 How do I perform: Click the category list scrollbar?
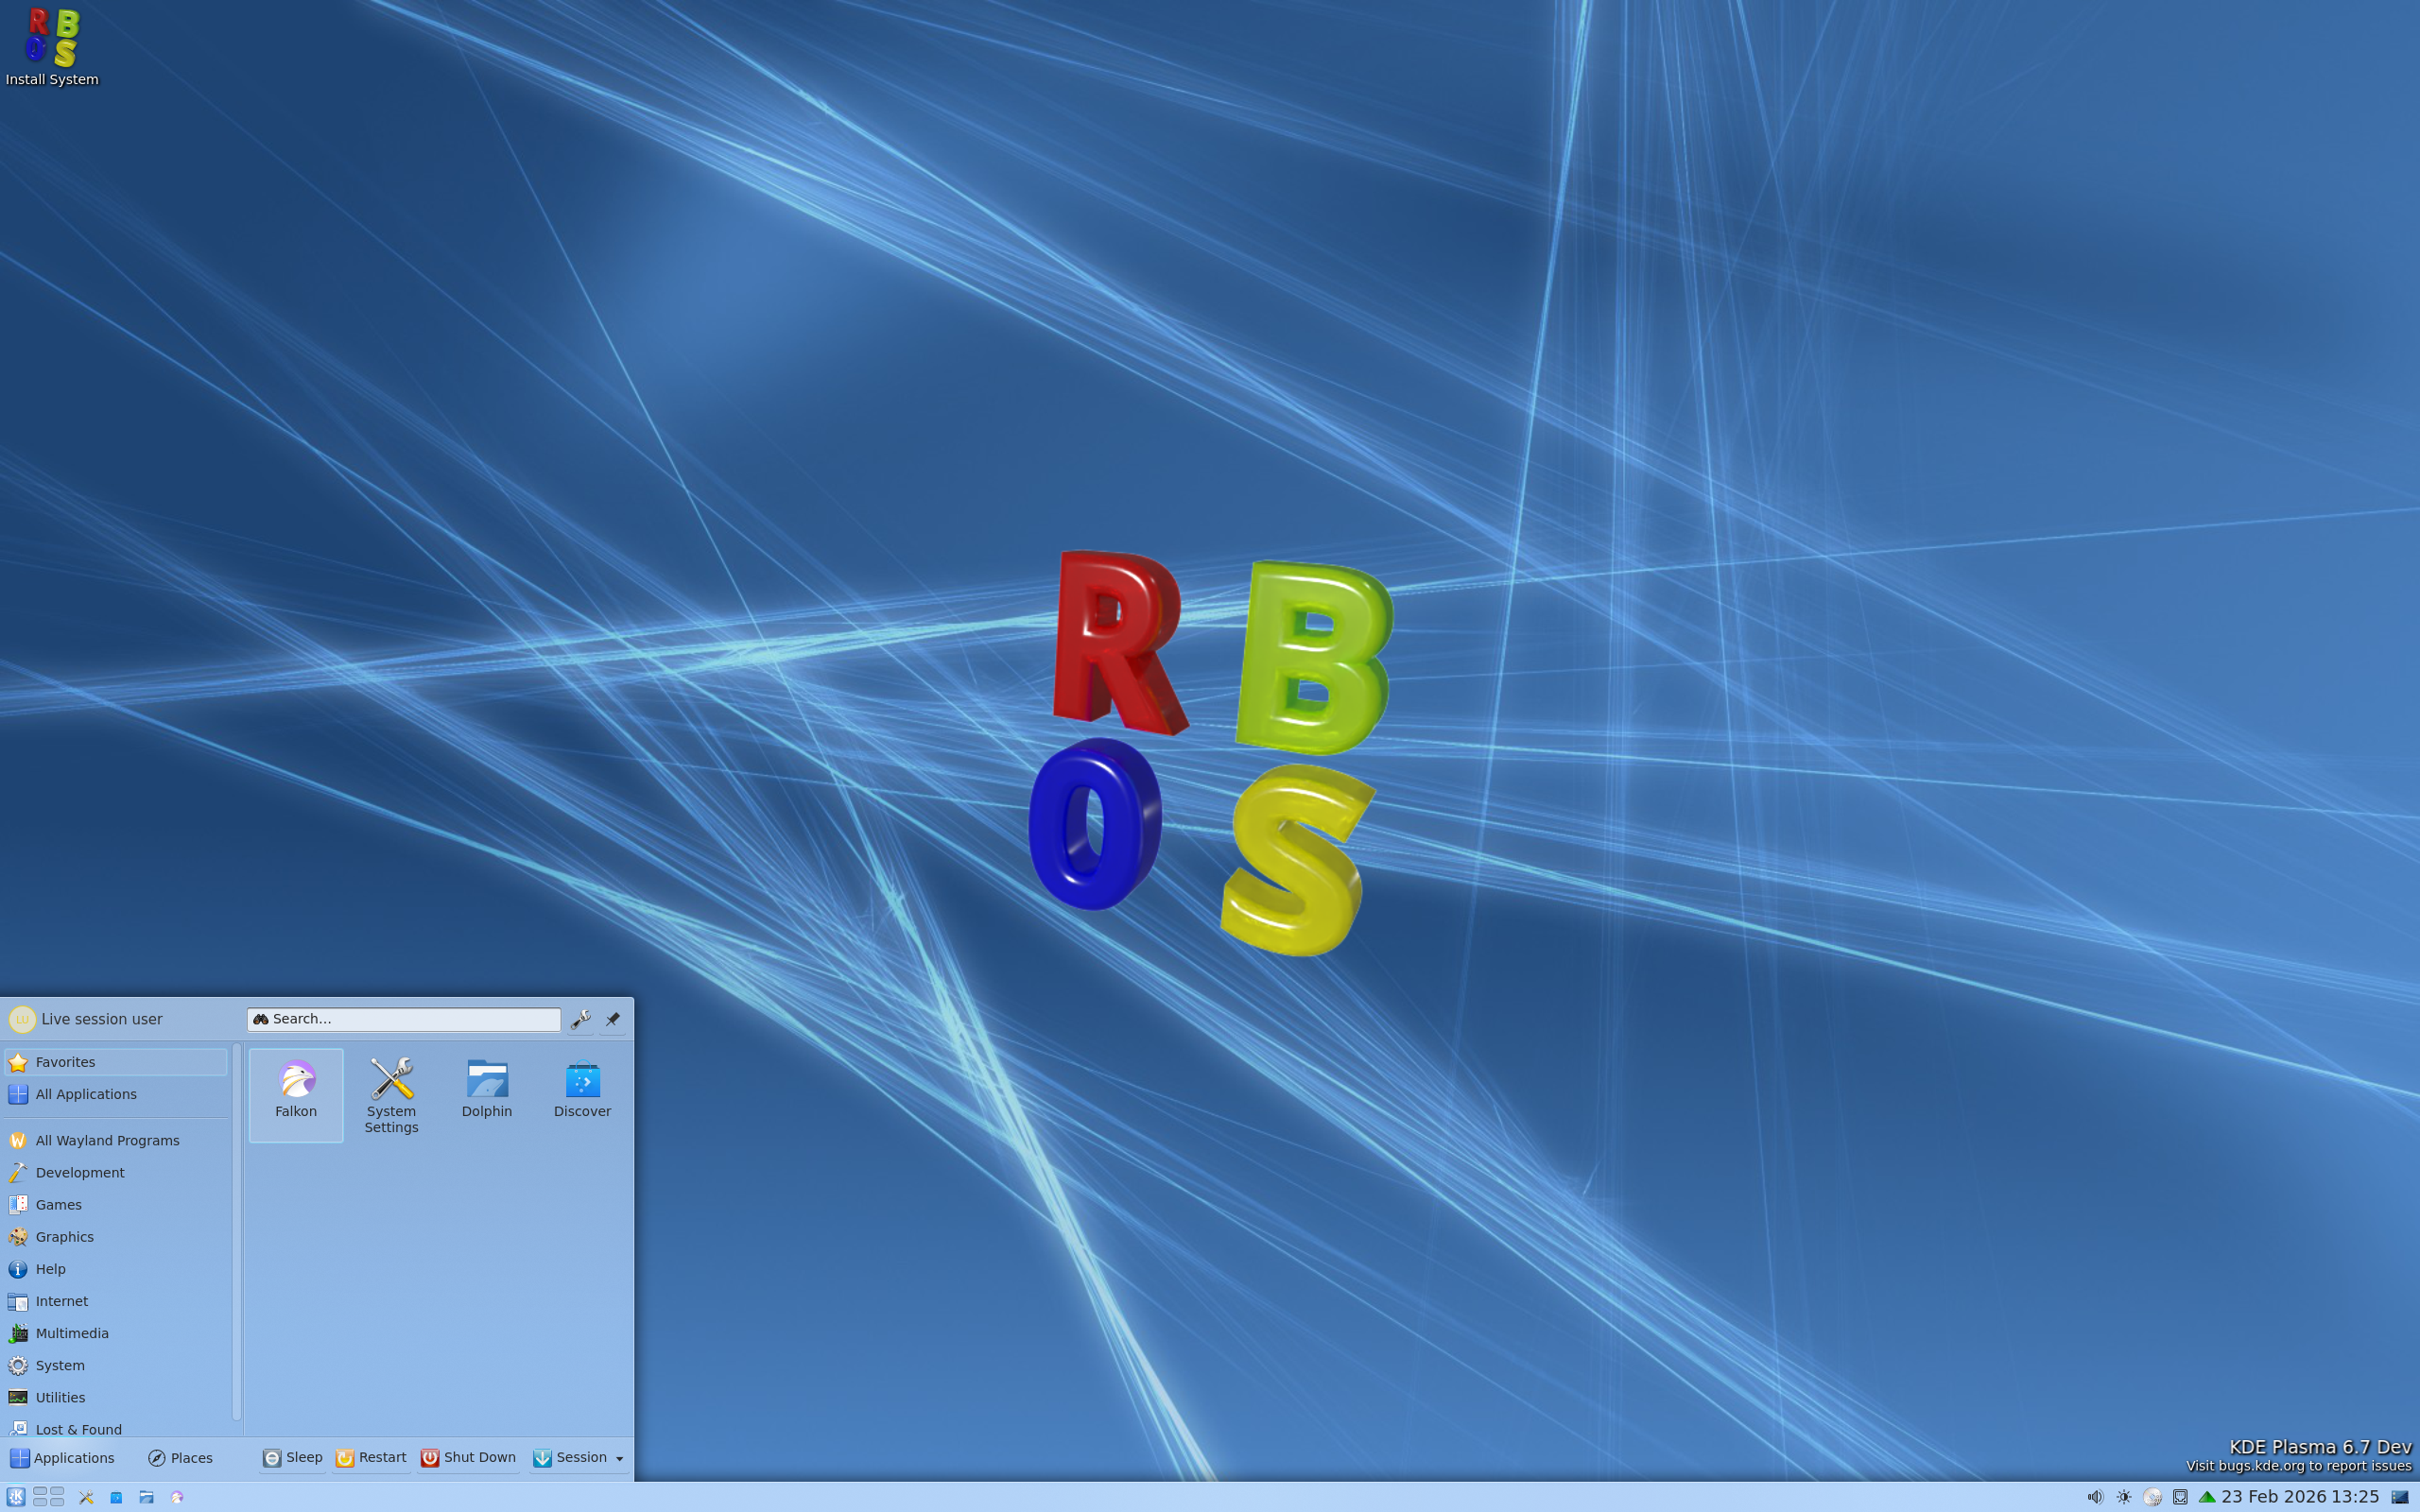[236, 1232]
